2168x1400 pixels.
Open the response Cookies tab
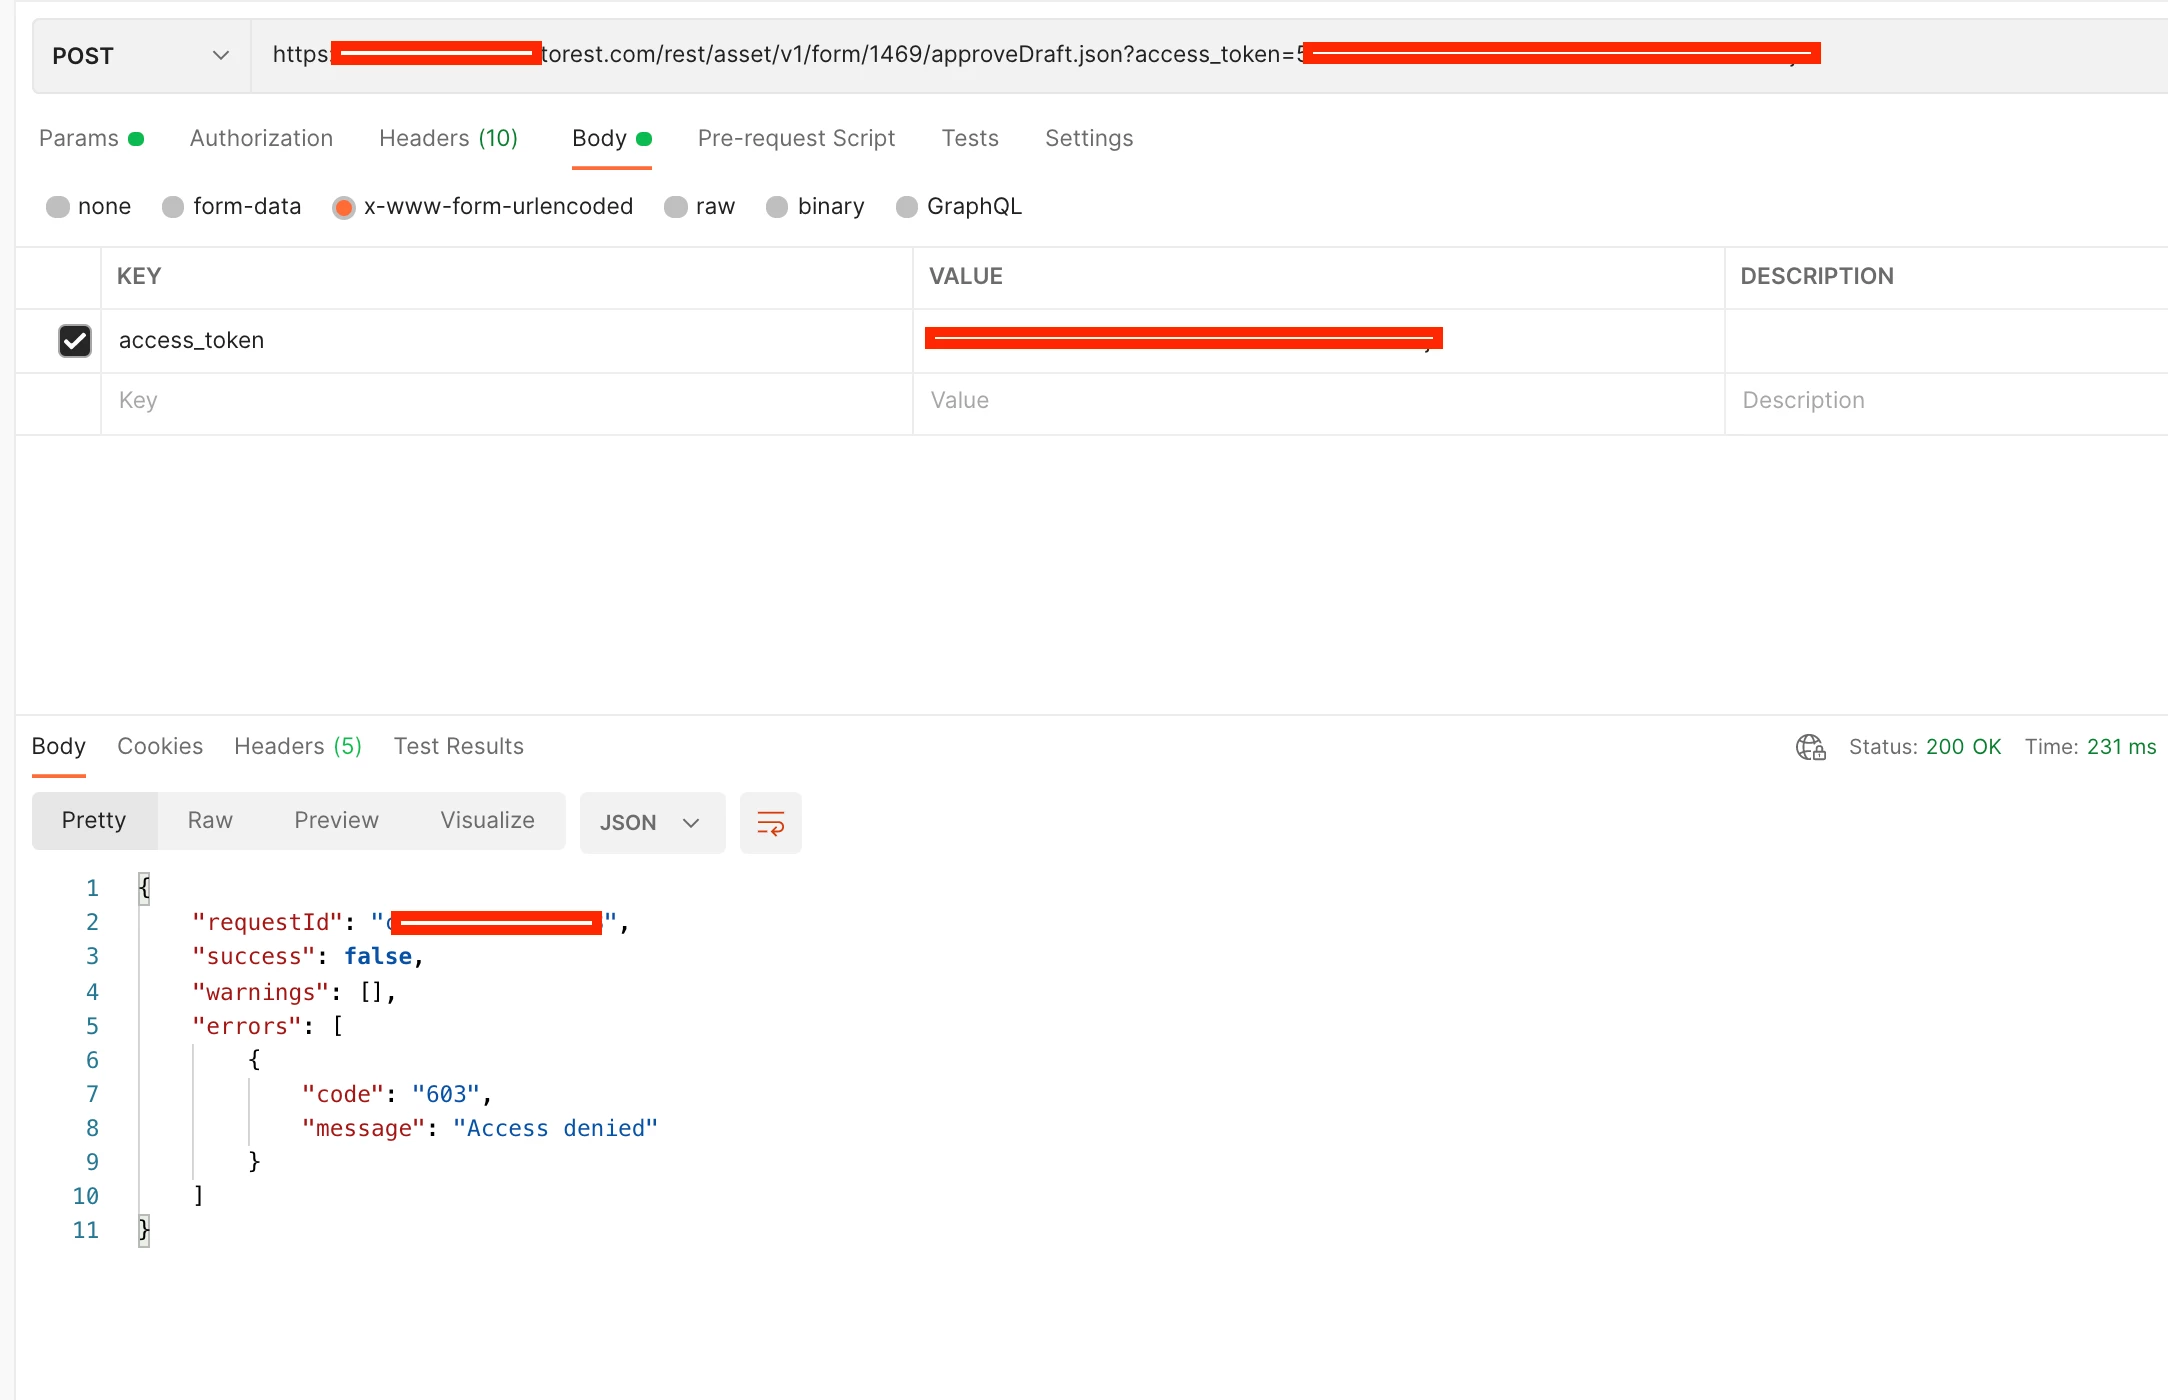(x=160, y=746)
